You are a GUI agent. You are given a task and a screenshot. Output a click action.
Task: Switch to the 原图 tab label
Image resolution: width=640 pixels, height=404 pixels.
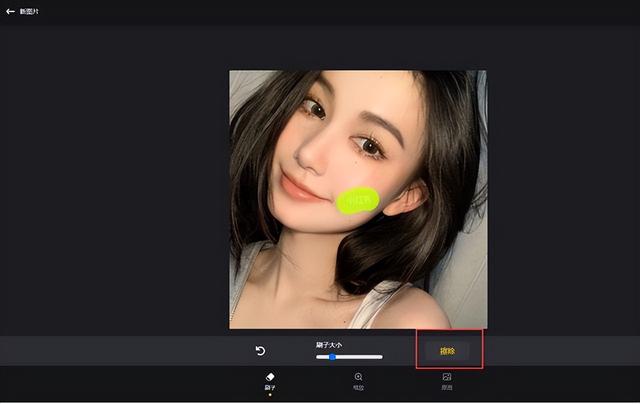pyautogui.click(x=447, y=388)
